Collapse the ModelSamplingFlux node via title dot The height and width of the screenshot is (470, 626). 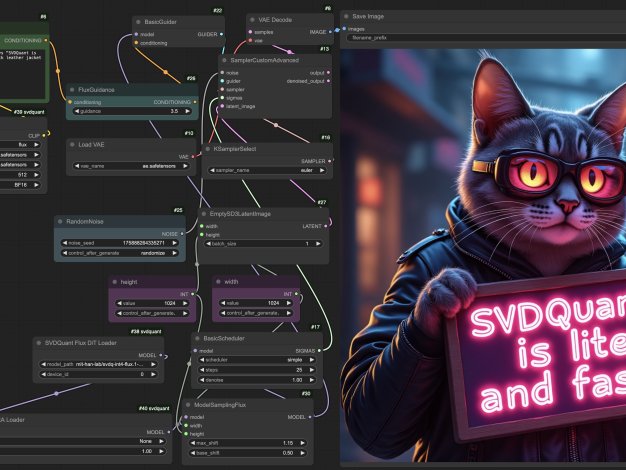[188, 405]
